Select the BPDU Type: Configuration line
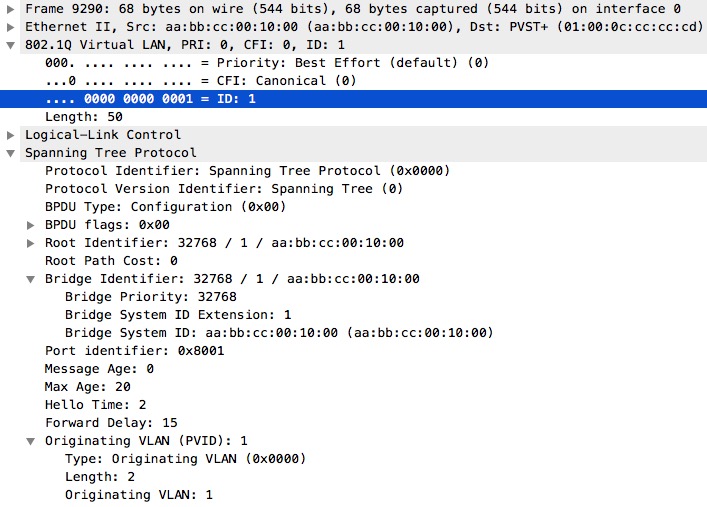707x507 pixels. click(x=165, y=207)
